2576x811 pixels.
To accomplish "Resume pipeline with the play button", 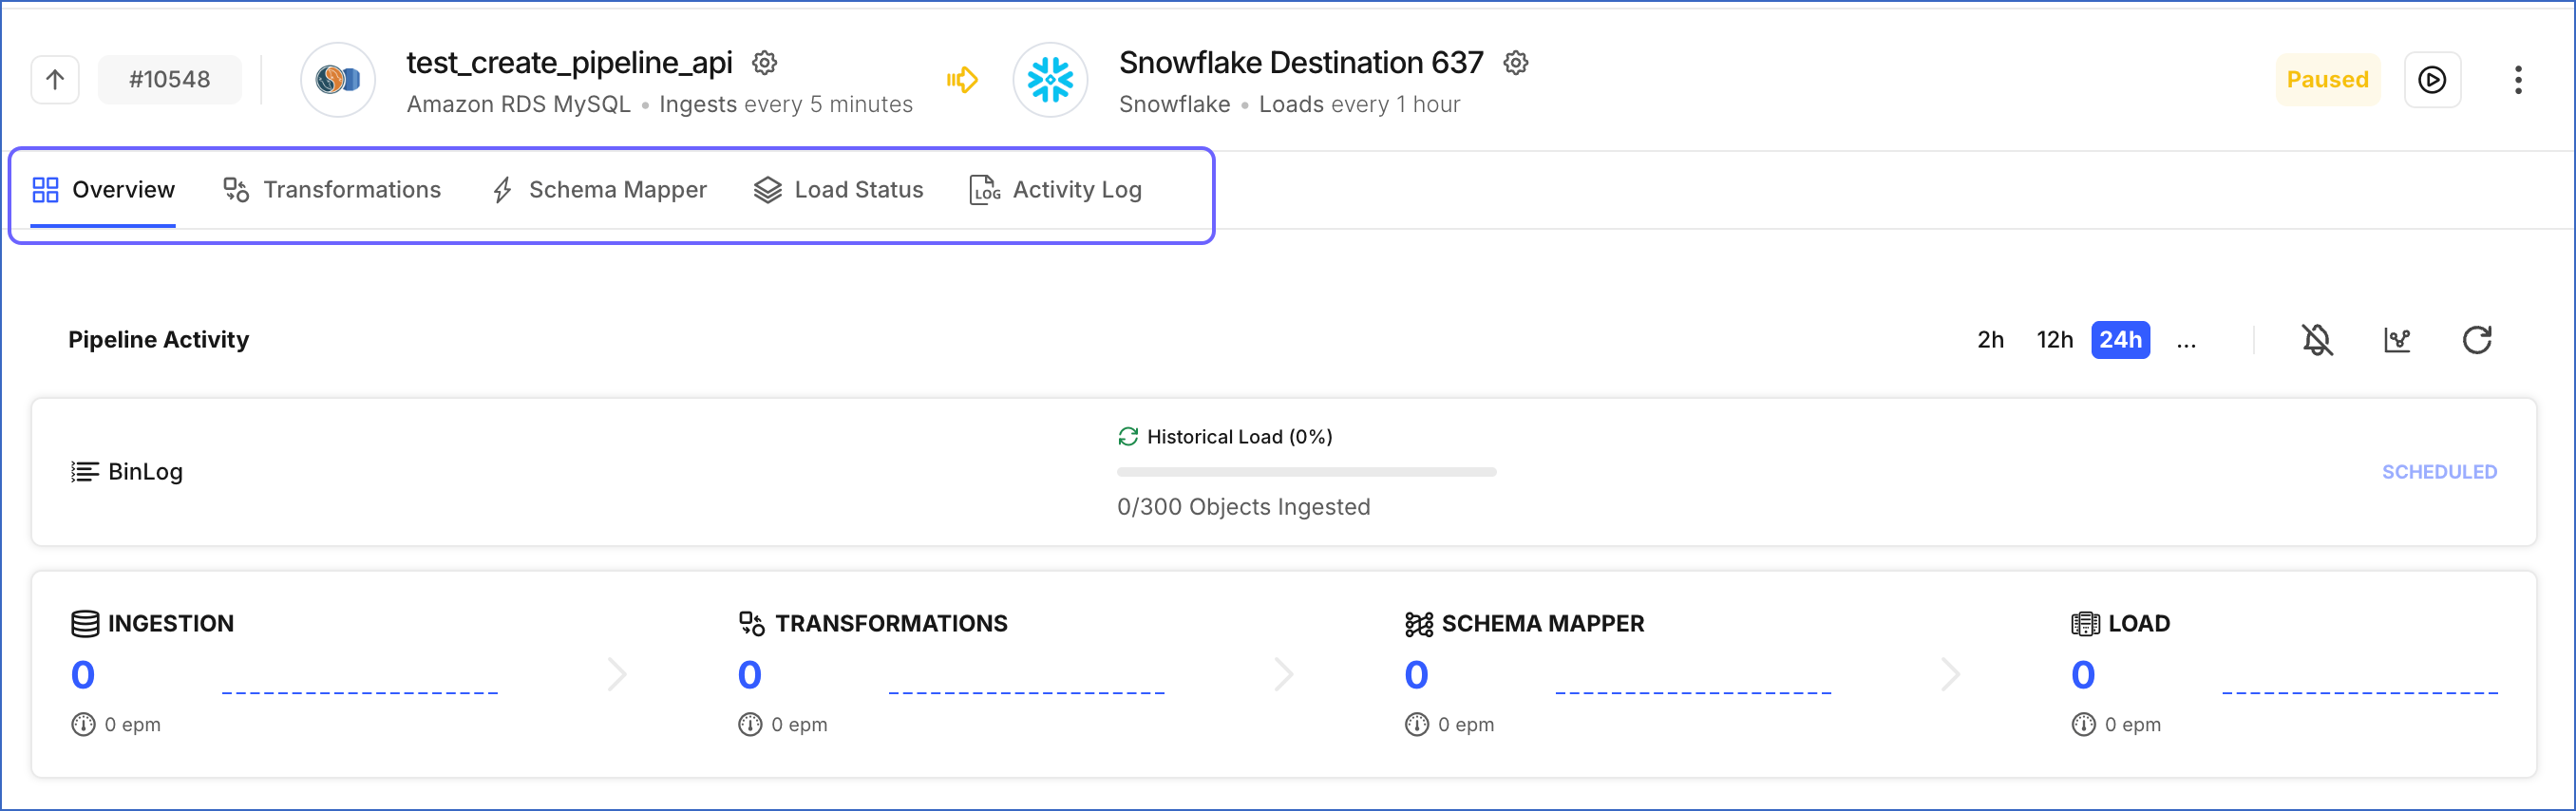I will (2432, 79).
